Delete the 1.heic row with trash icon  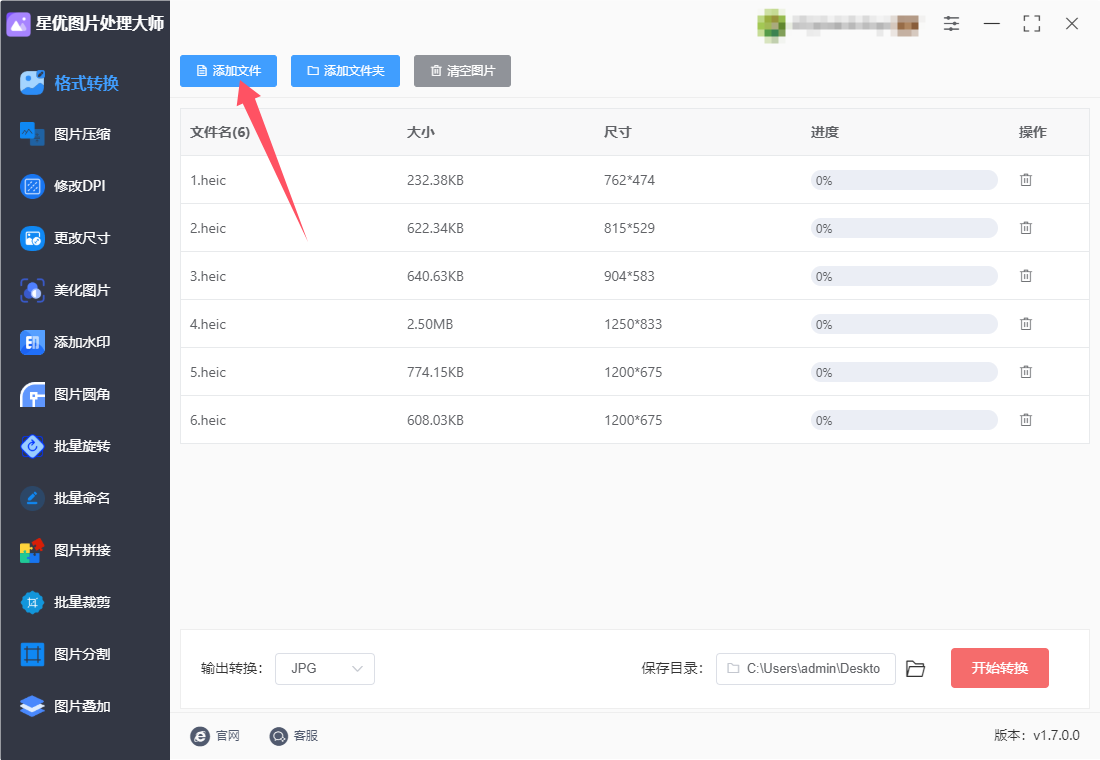[1026, 180]
